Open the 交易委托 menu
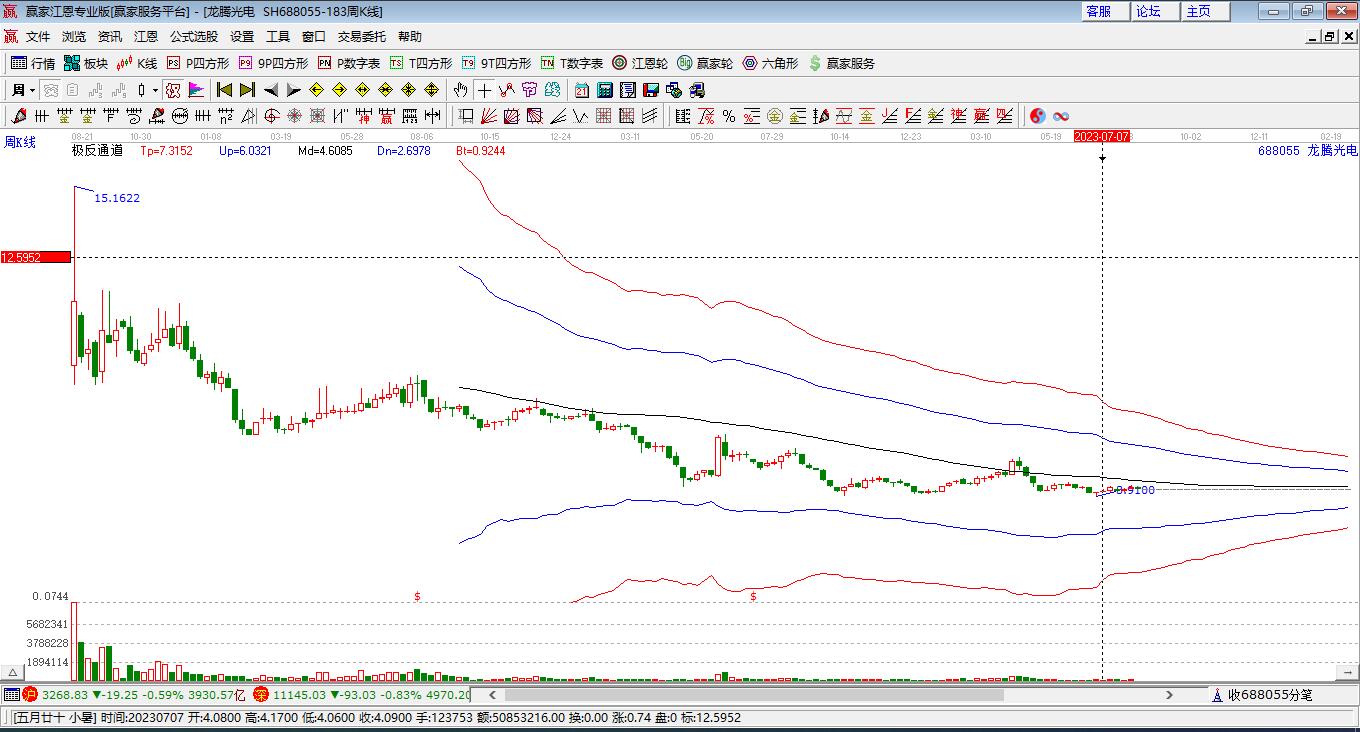Viewport: 1360px width, 732px height. point(361,36)
